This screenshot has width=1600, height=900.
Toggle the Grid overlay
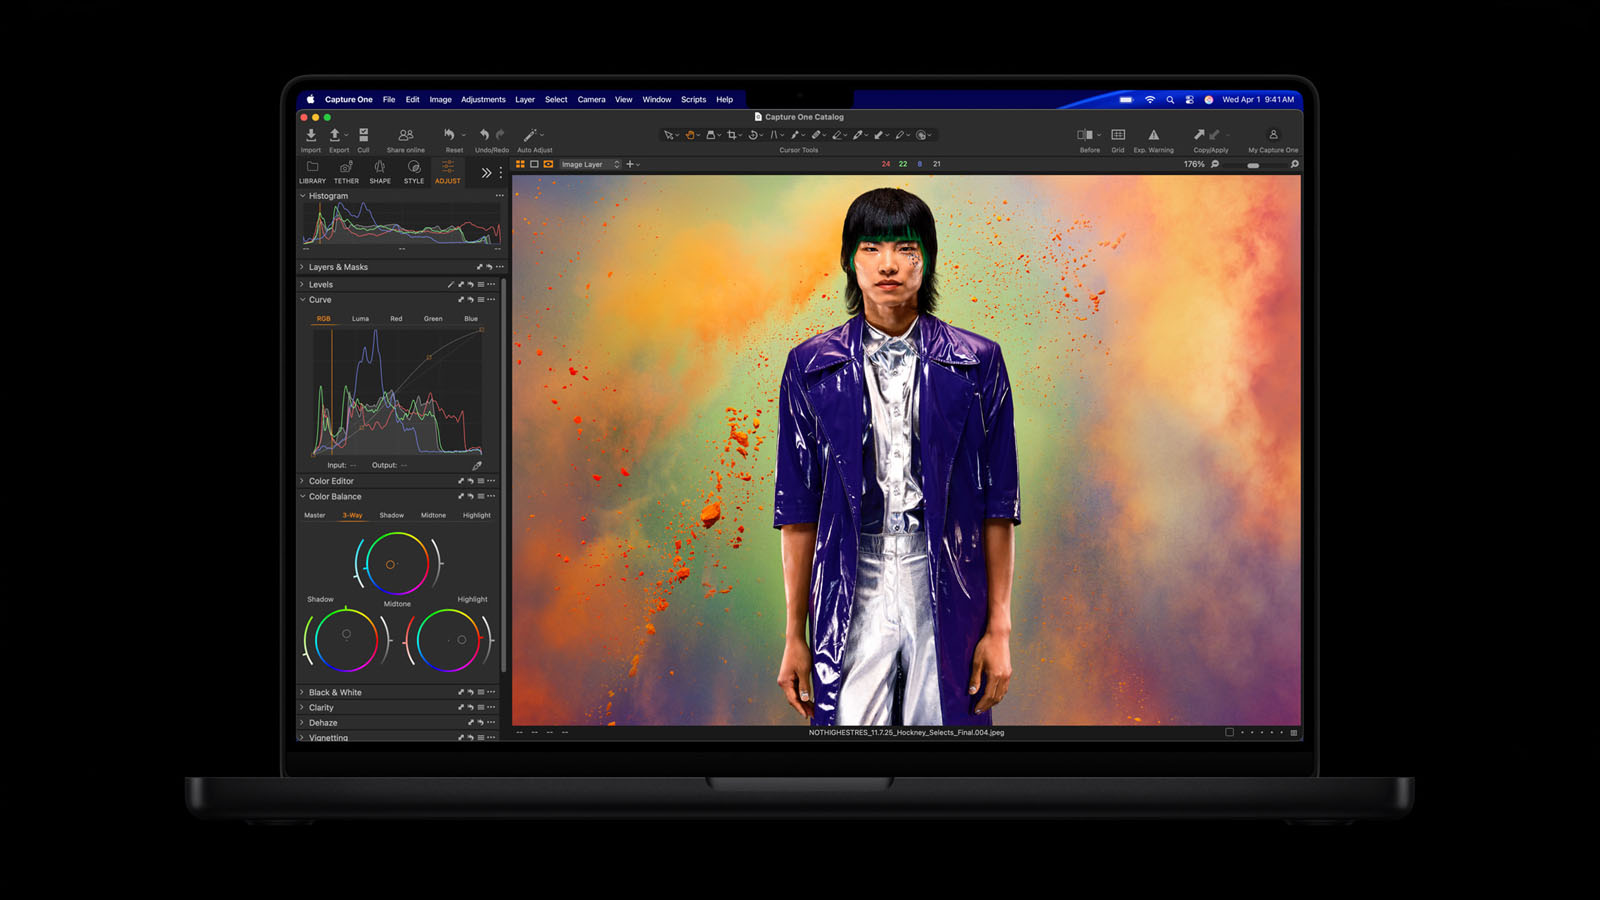[x=1118, y=135]
